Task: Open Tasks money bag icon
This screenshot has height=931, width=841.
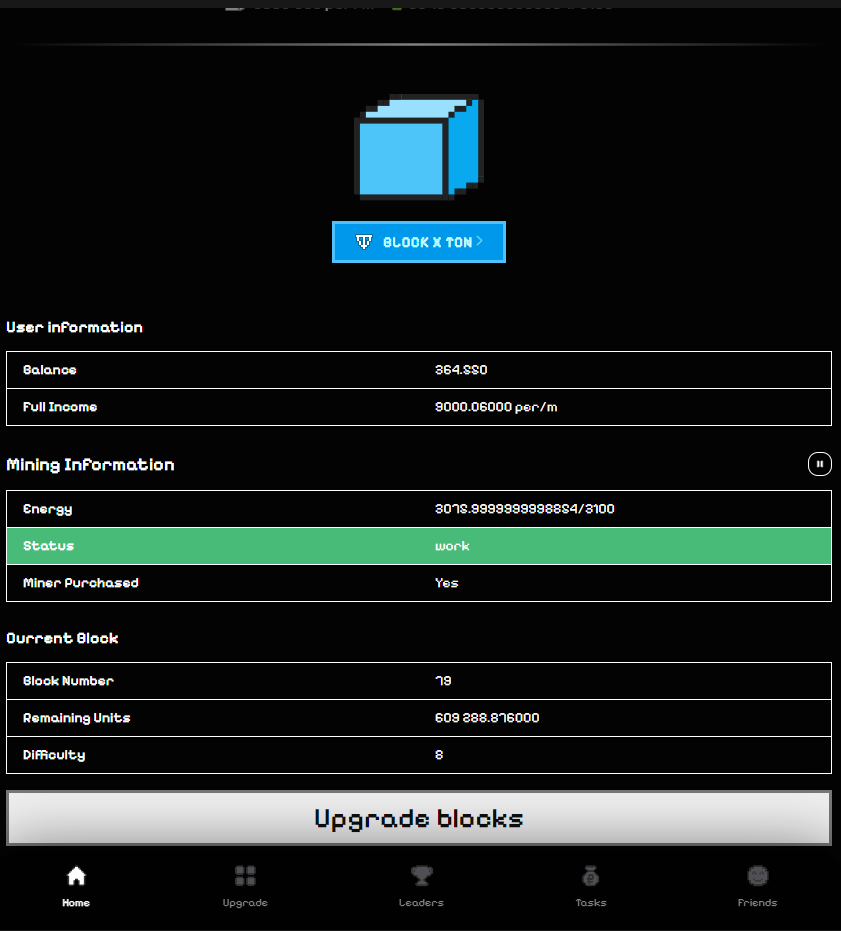Action: tap(590, 875)
